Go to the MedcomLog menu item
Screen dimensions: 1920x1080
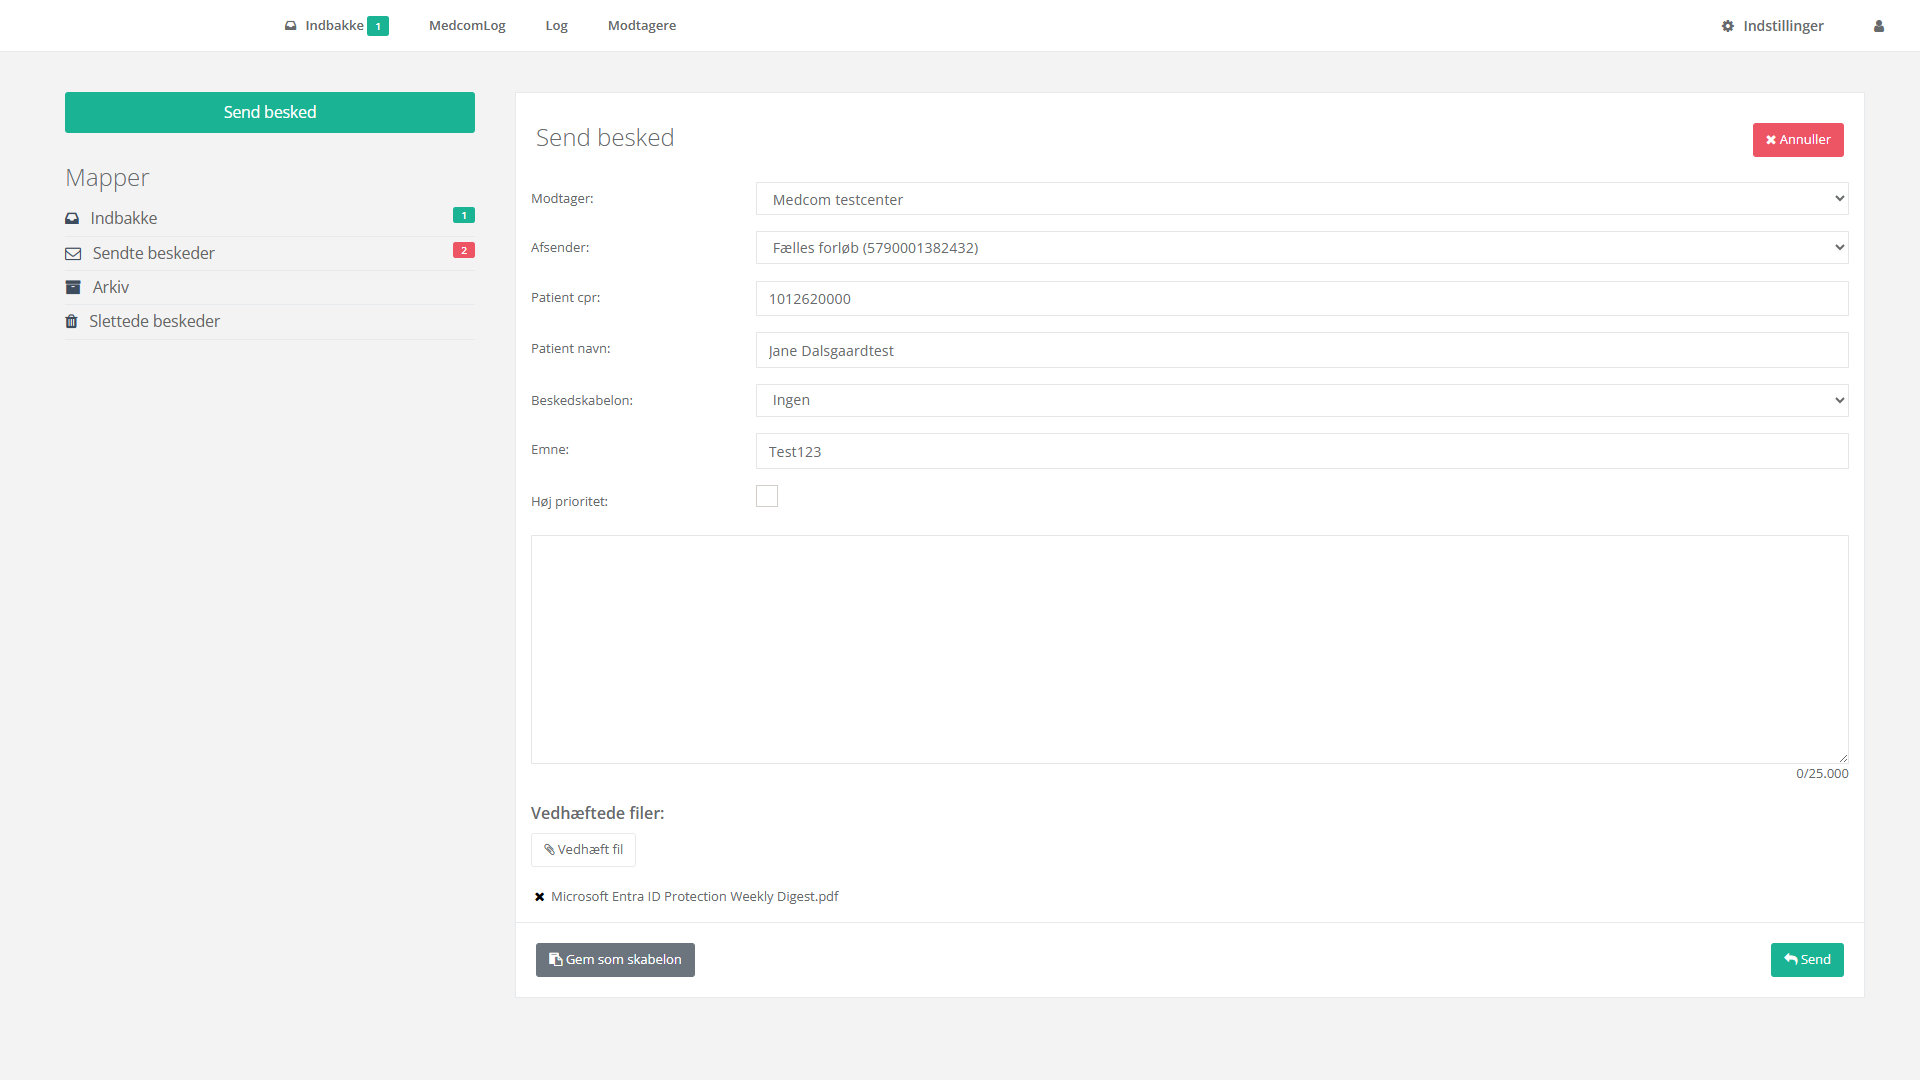pos(467,26)
